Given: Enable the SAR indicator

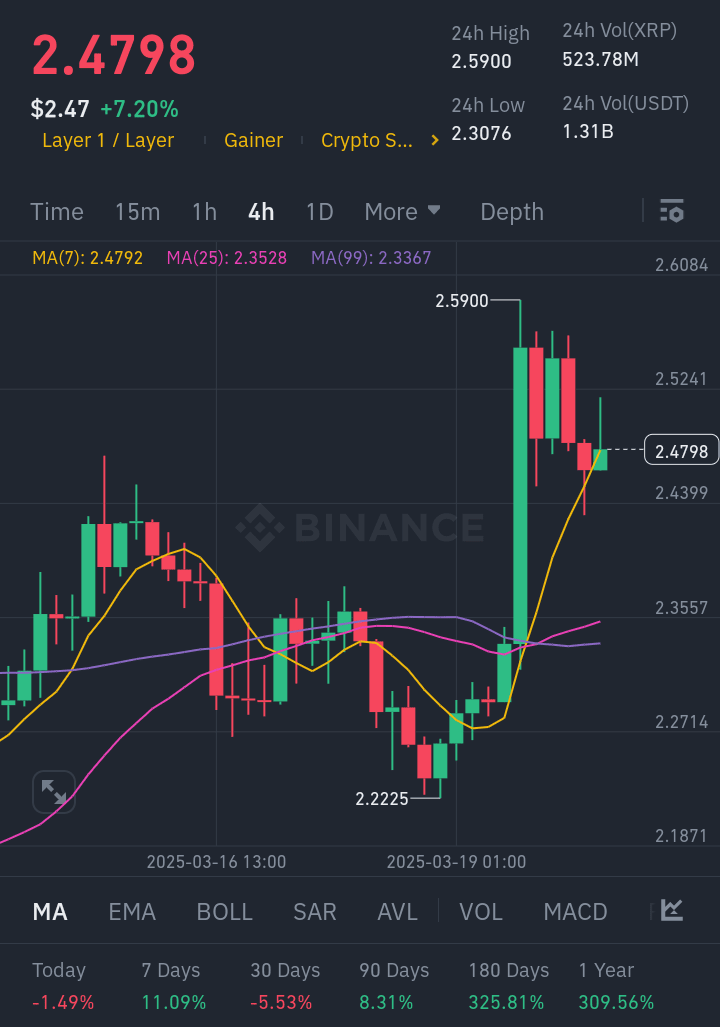Looking at the screenshot, I should pos(314,912).
